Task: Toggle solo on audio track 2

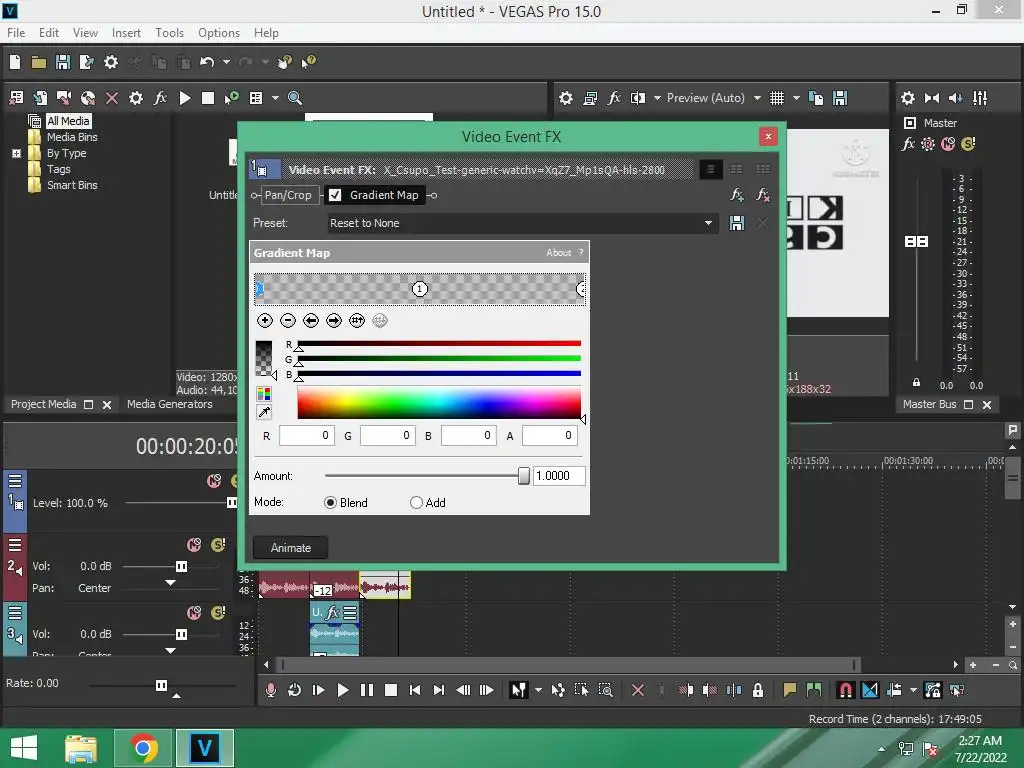Action: point(219,545)
